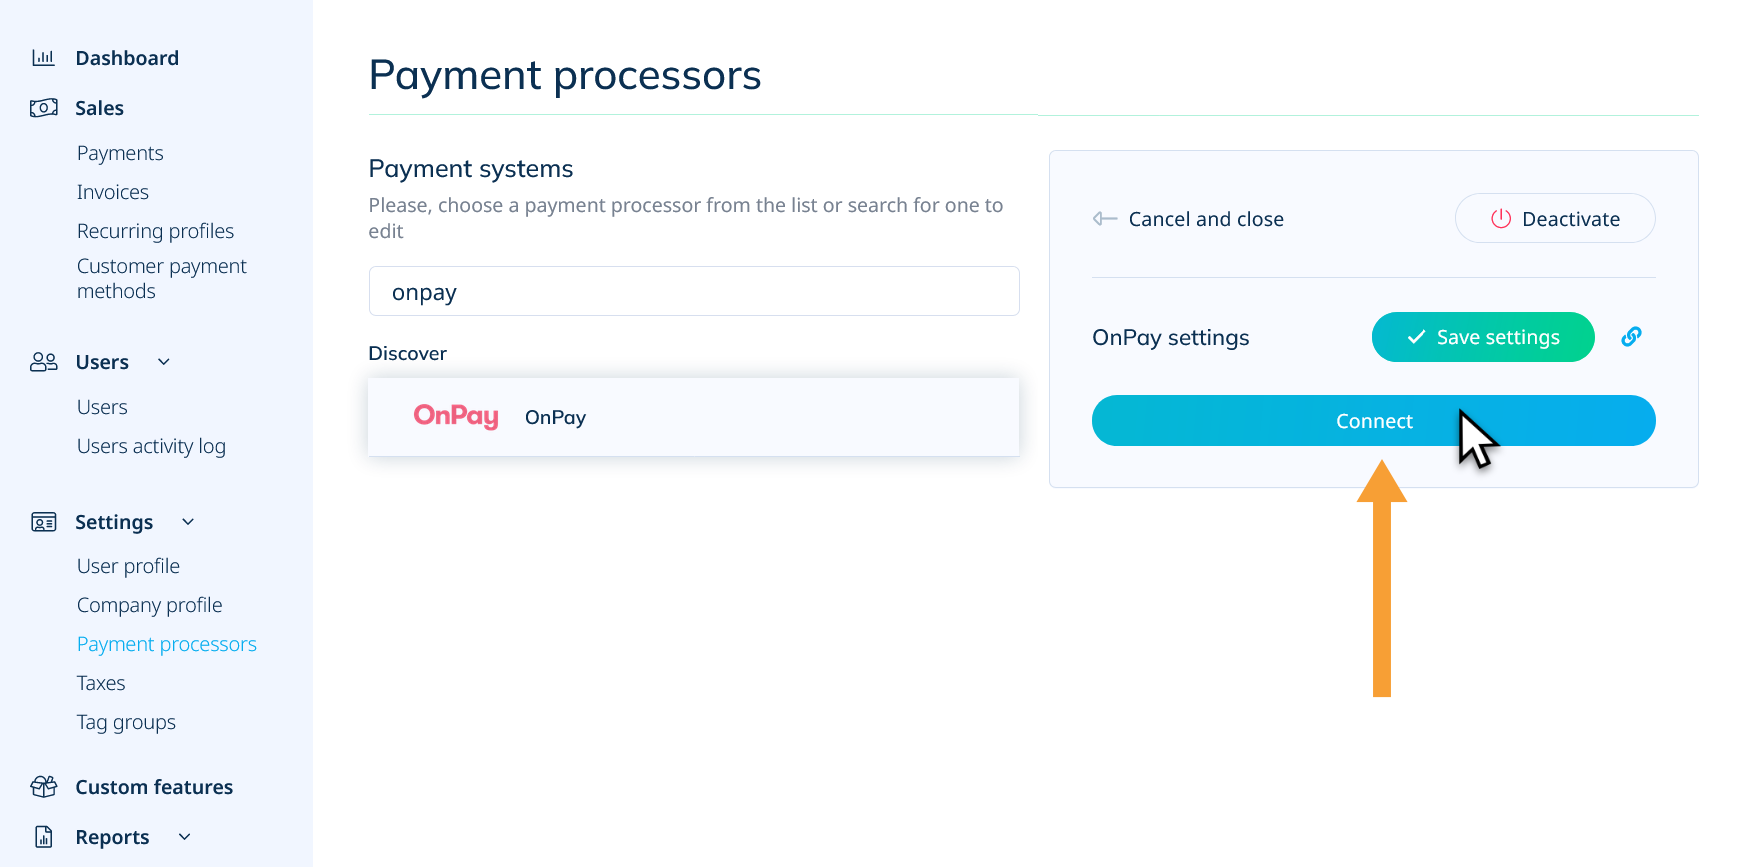Screen dimensions: 1753x867
Task: Click the power icon inside Deactivate button
Action: click(1502, 218)
